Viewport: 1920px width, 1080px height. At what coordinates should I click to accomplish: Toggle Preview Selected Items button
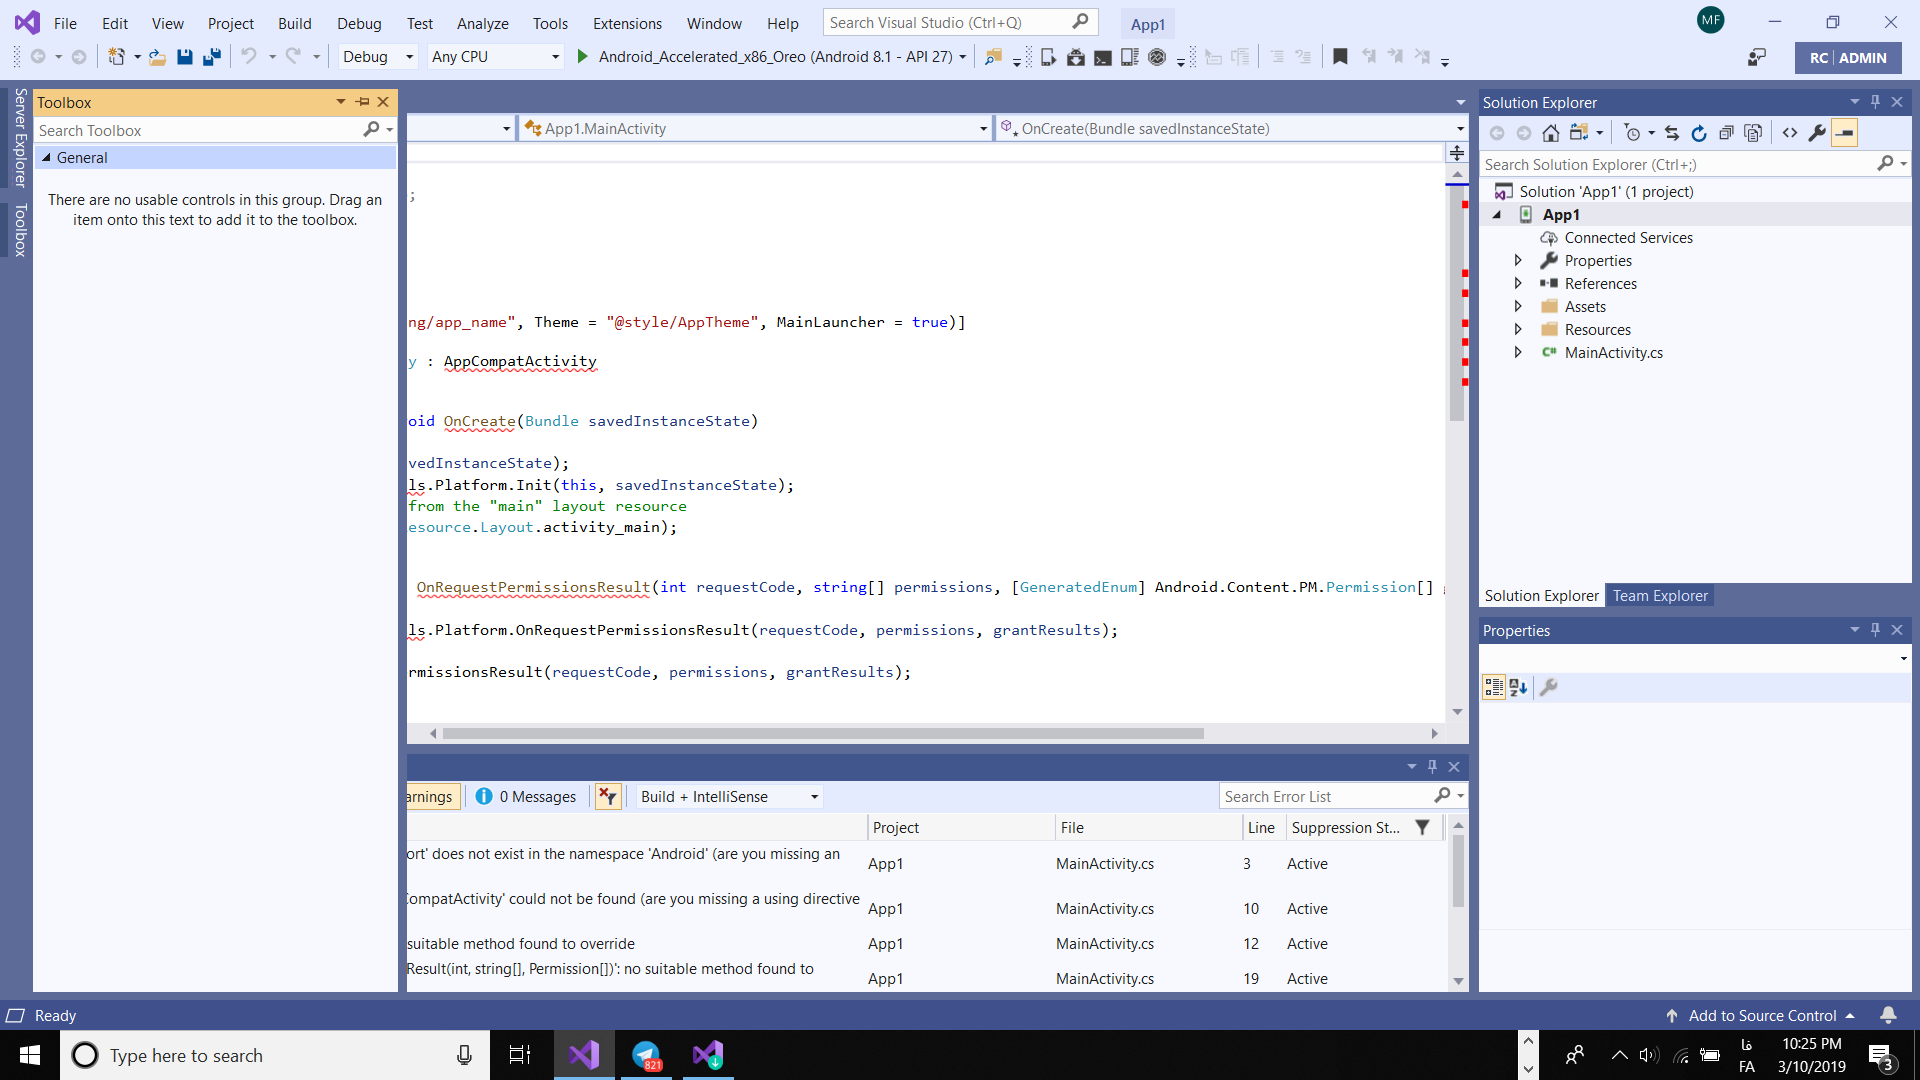[1845, 133]
